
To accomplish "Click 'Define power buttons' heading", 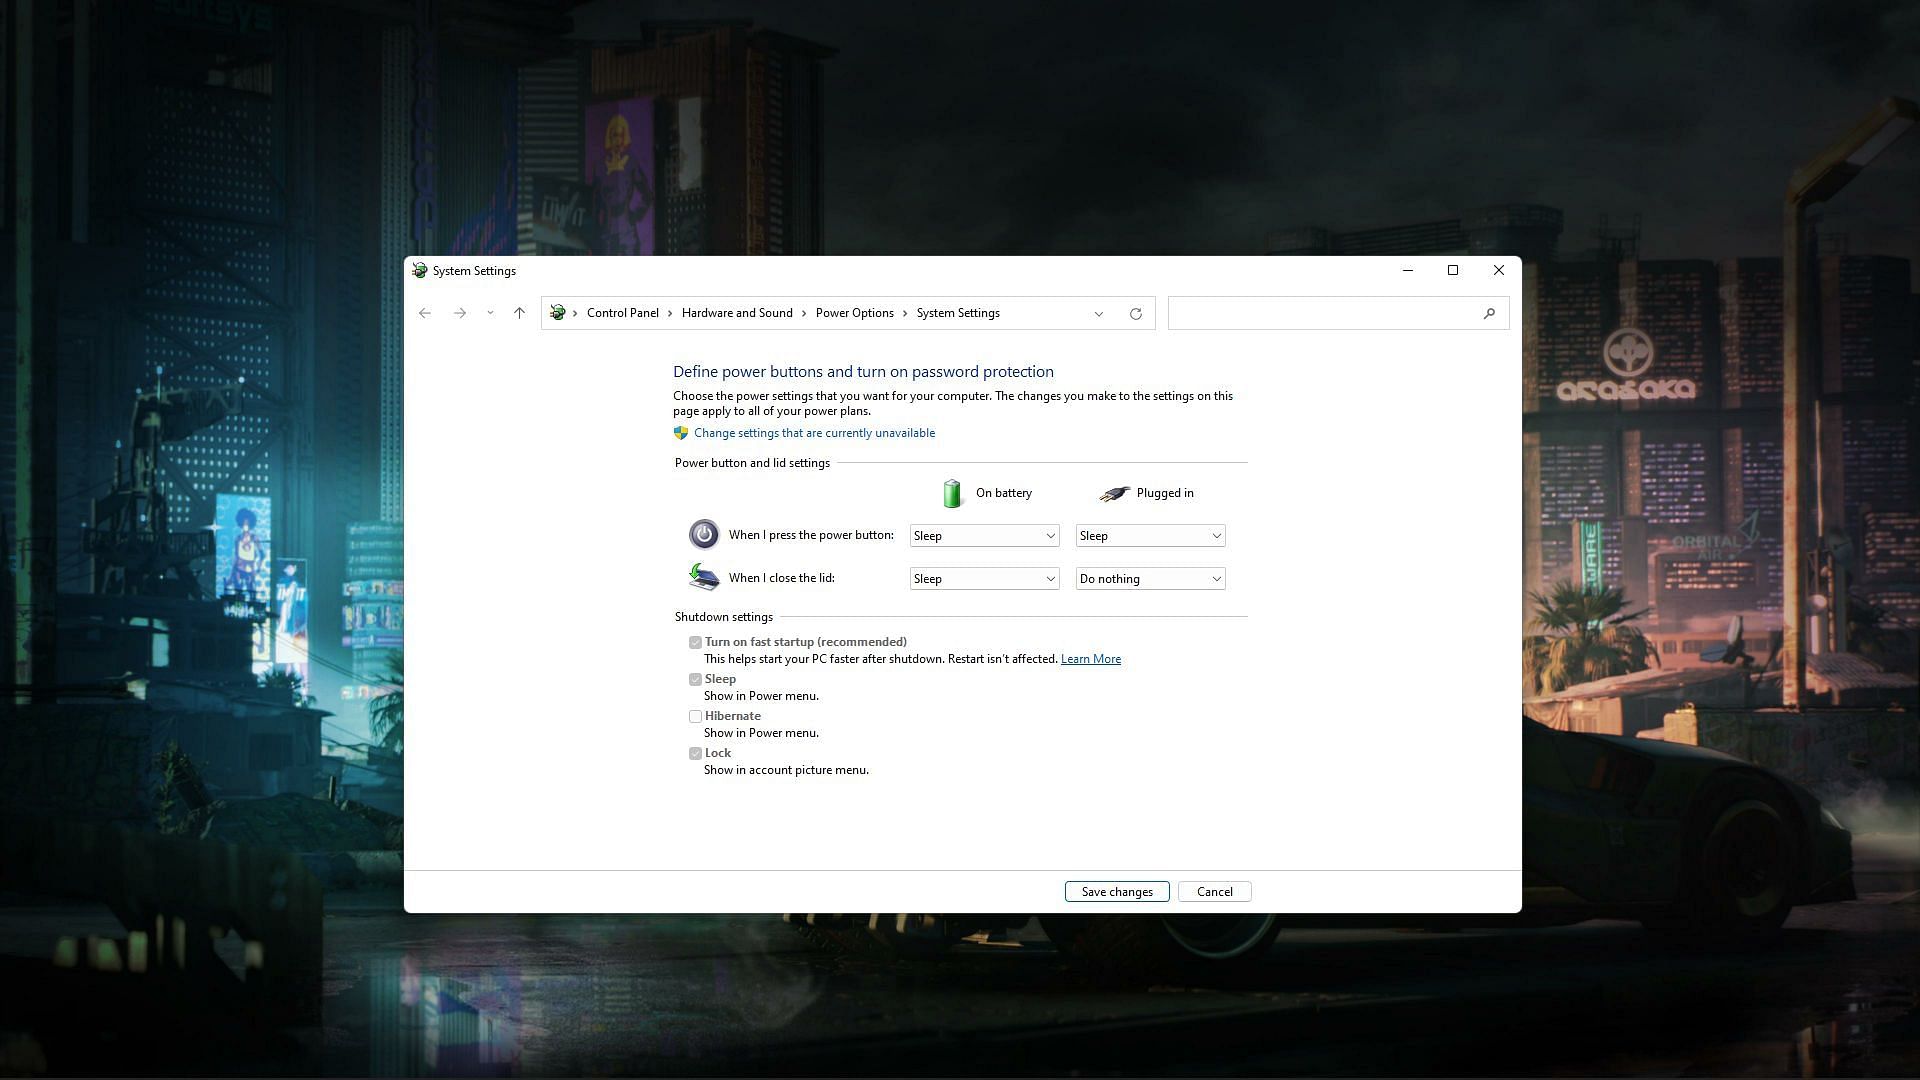I will coord(863,372).
